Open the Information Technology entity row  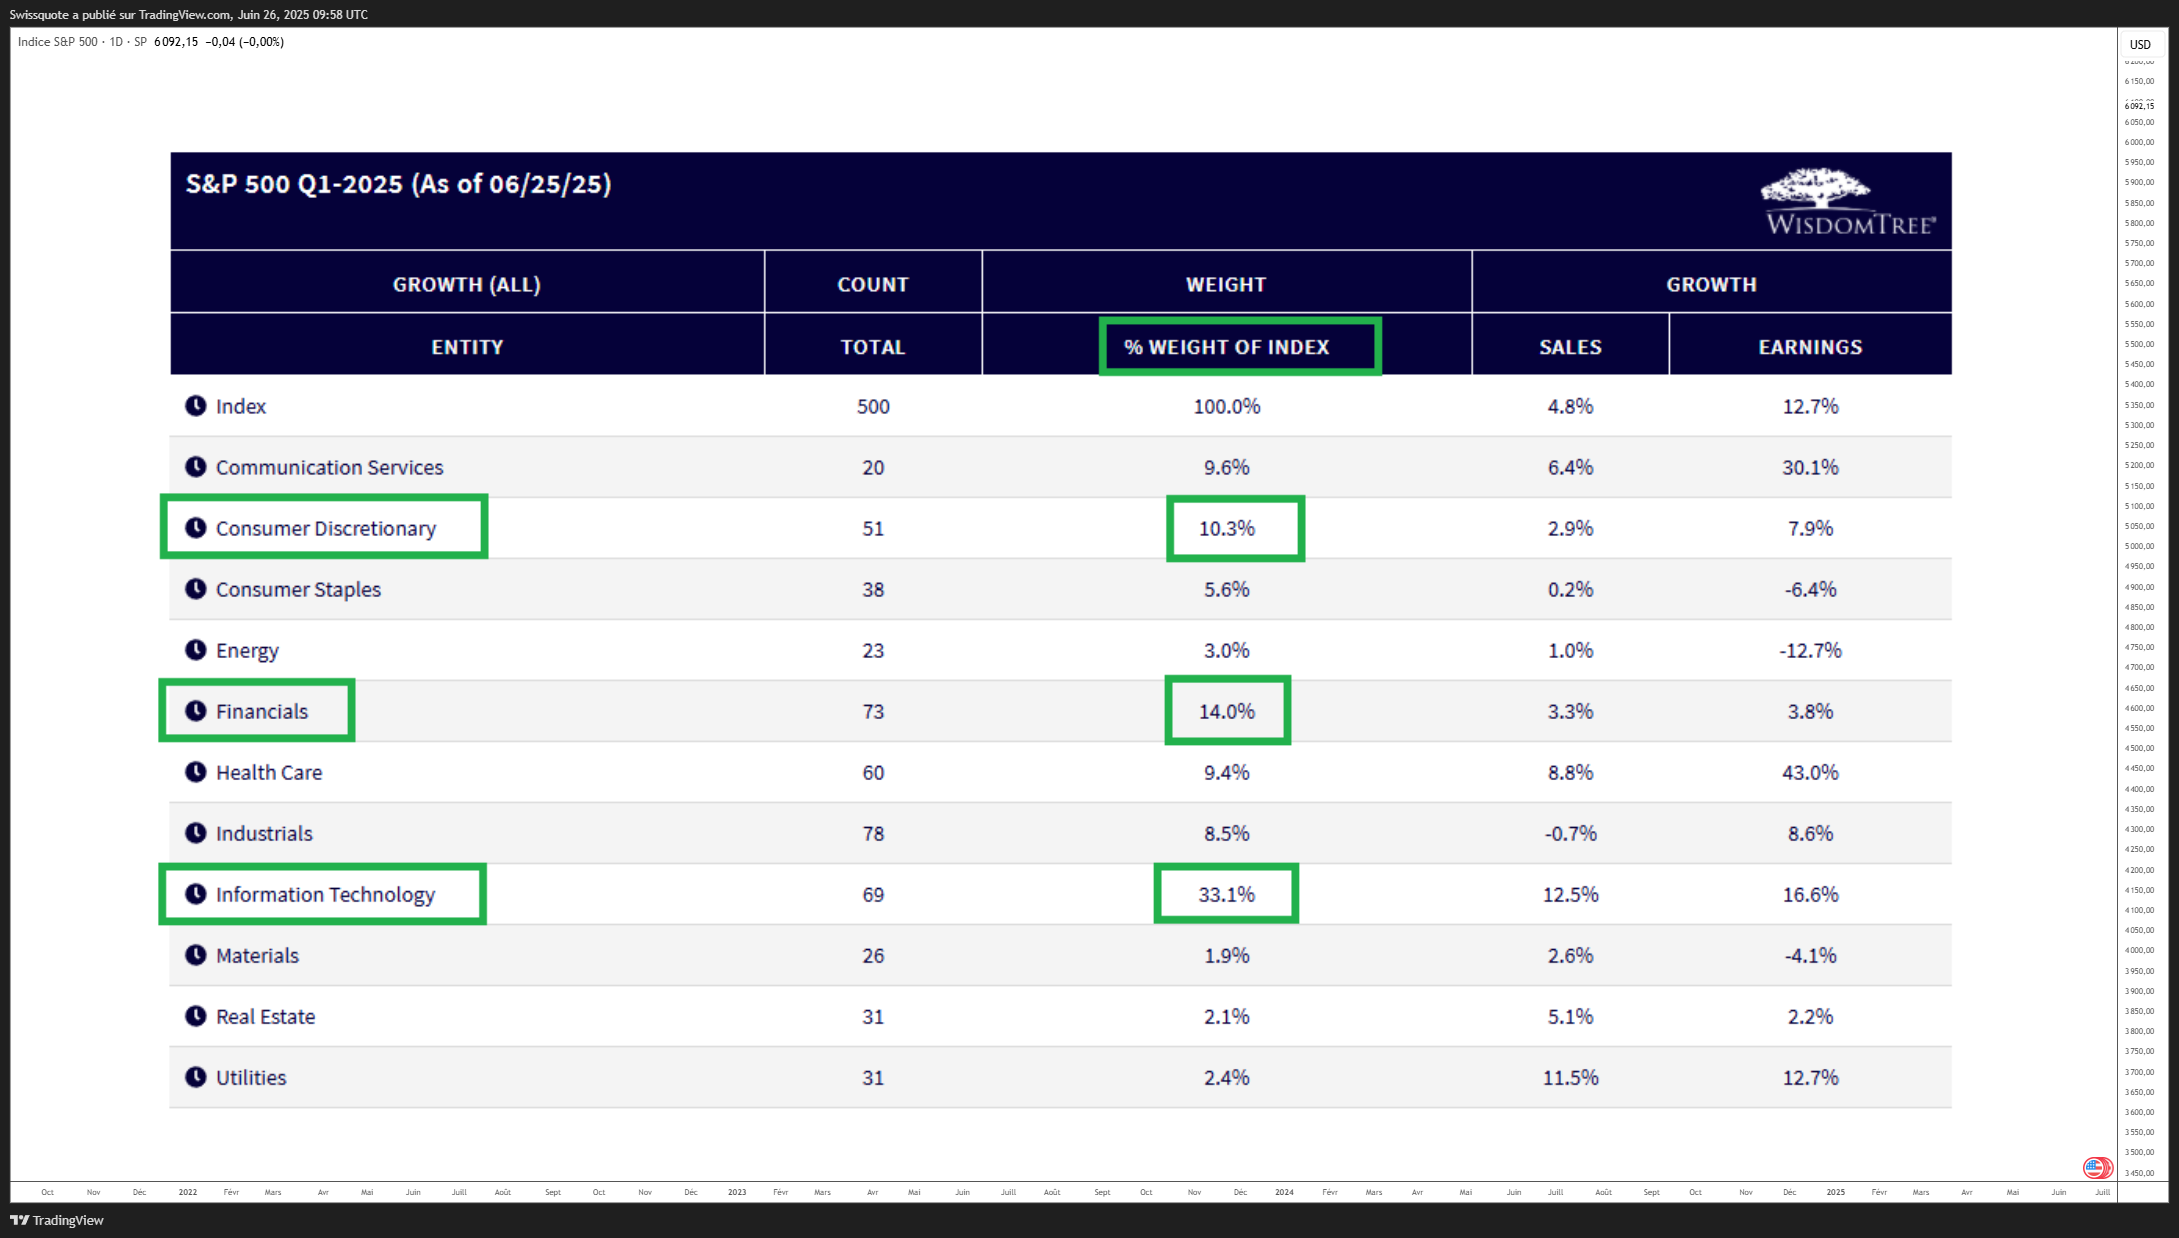(1060, 894)
